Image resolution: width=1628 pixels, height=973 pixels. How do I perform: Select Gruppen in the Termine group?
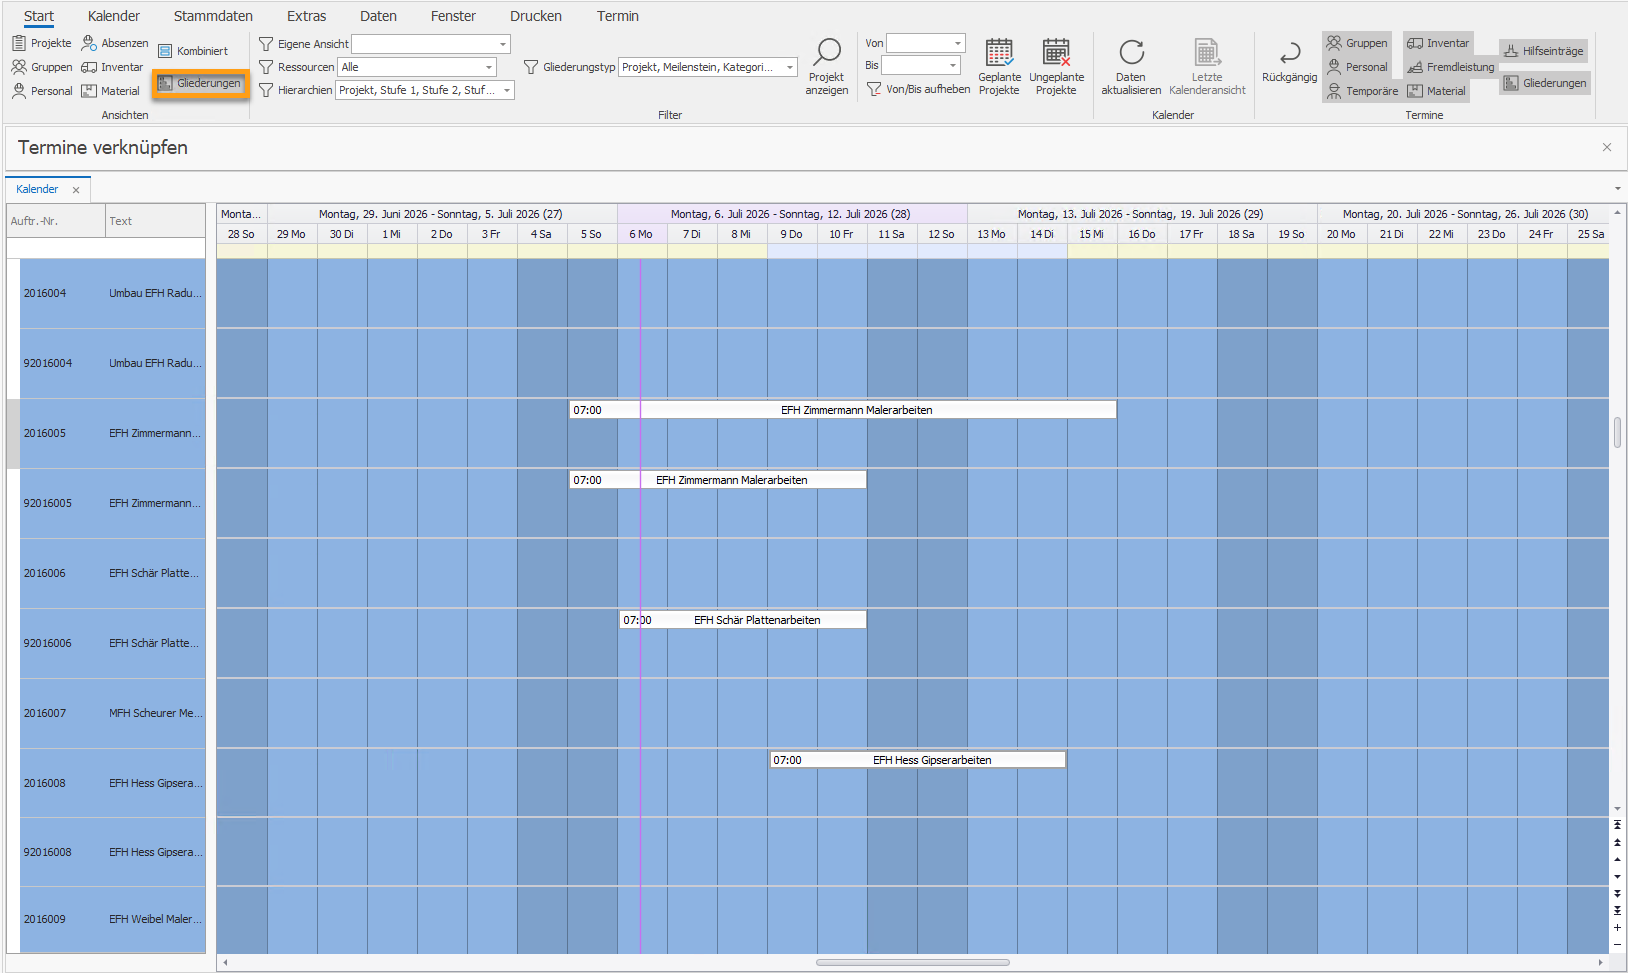click(x=1357, y=43)
